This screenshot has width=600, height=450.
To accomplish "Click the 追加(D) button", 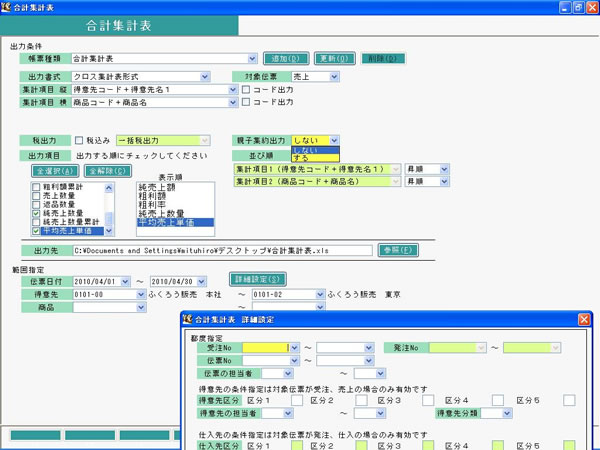I will [x=286, y=59].
